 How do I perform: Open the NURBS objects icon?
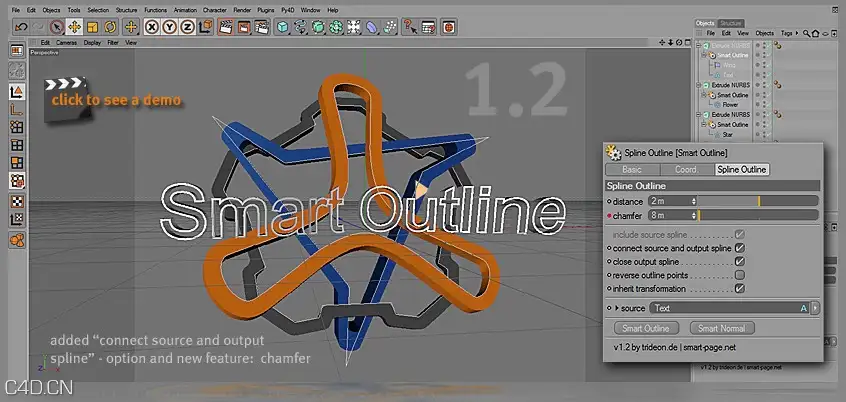tap(318, 26)
